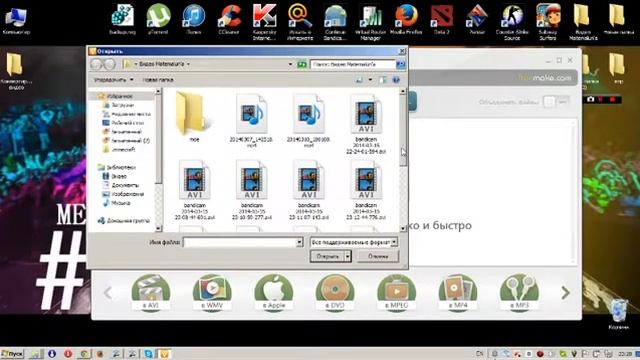Viewport: 640px width, 360px height.
Task: Open Counter-Strike Source desktop shortcut
Action: tap(512, 22)
